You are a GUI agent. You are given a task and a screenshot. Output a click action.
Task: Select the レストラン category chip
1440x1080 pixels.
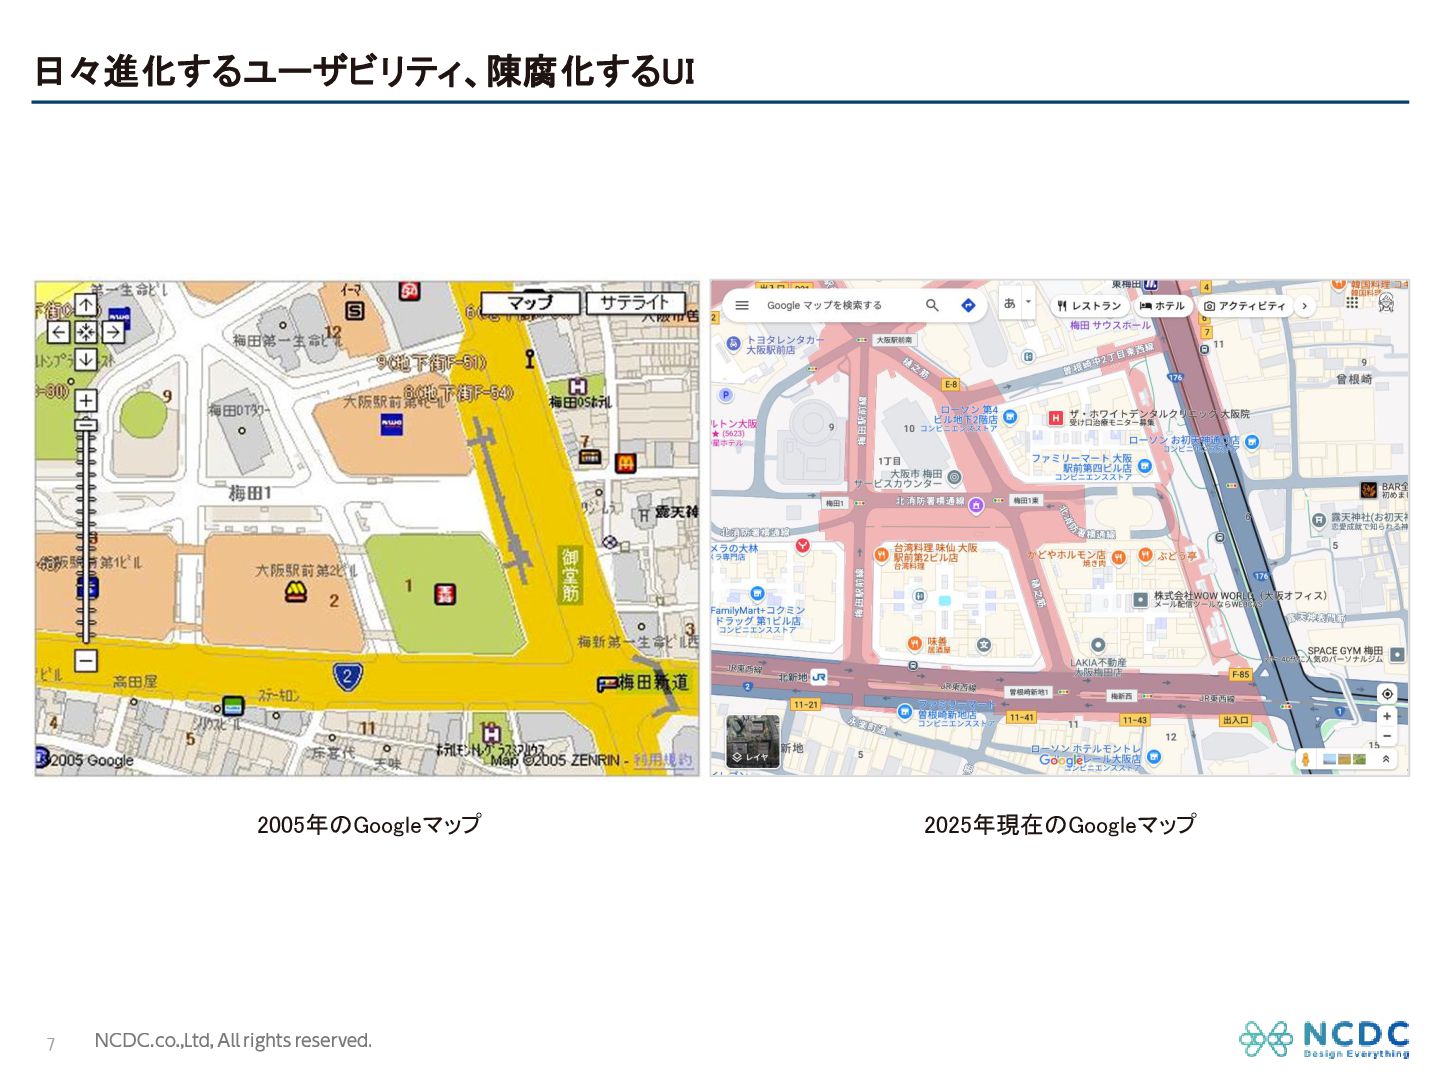pos(1089,306)
